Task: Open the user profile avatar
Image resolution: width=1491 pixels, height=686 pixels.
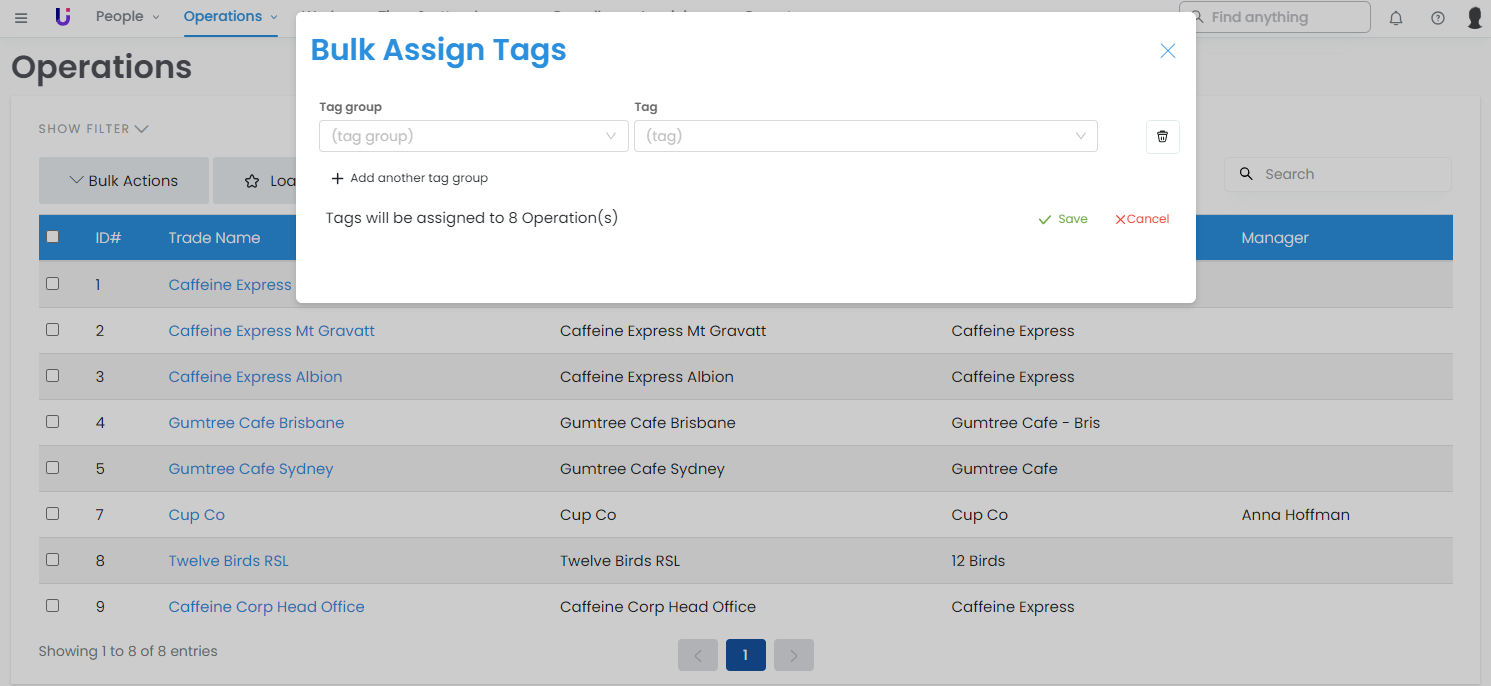Action: 1474,17
